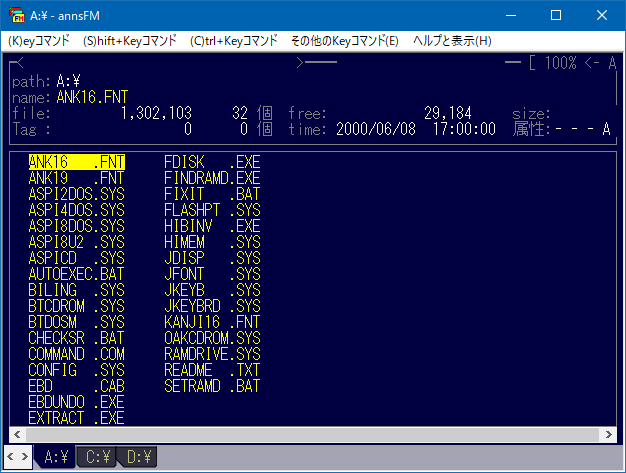Select file CONFIG .SYS
Viewport: 626px width, 473px height.
point(77,370)
